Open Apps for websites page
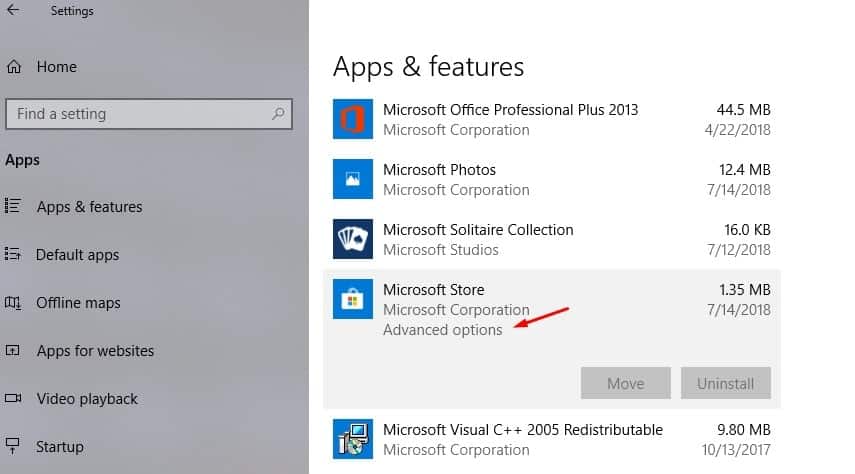Screen dimensions: 855x474 click(95, 351)
